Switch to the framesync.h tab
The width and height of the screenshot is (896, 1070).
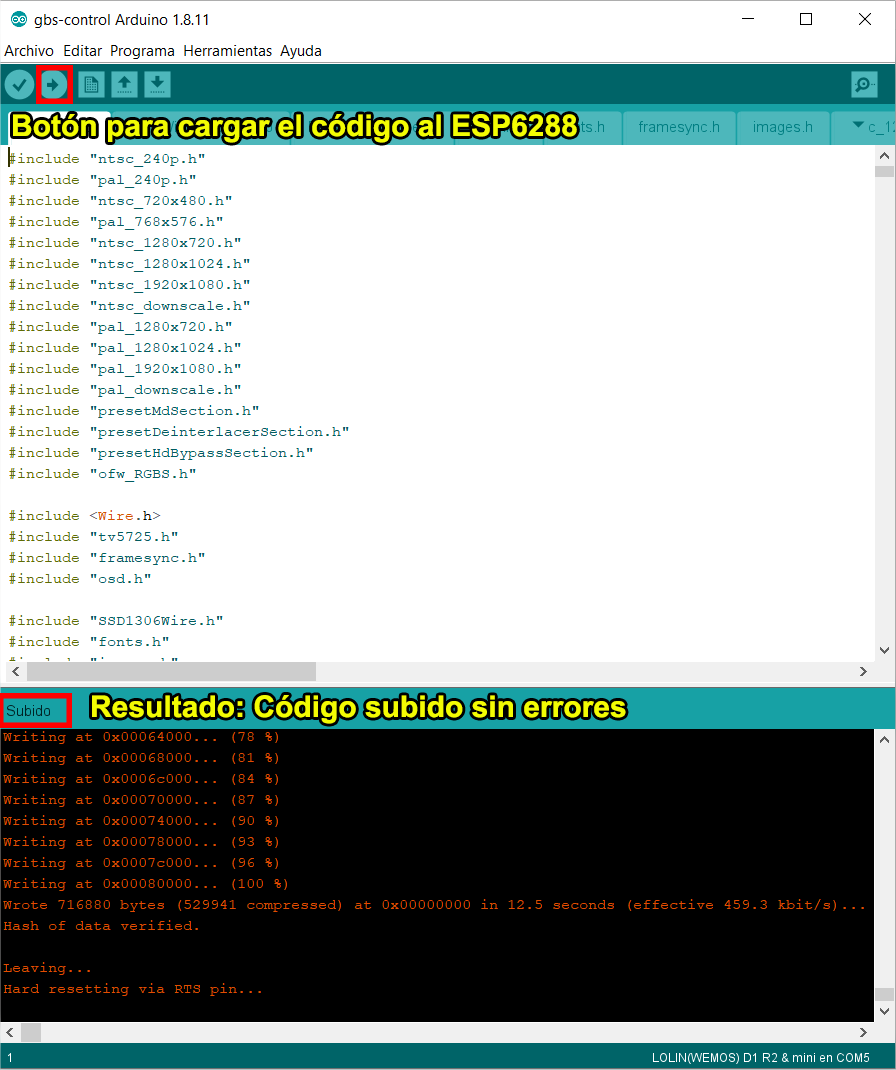[x=679, y=127]
